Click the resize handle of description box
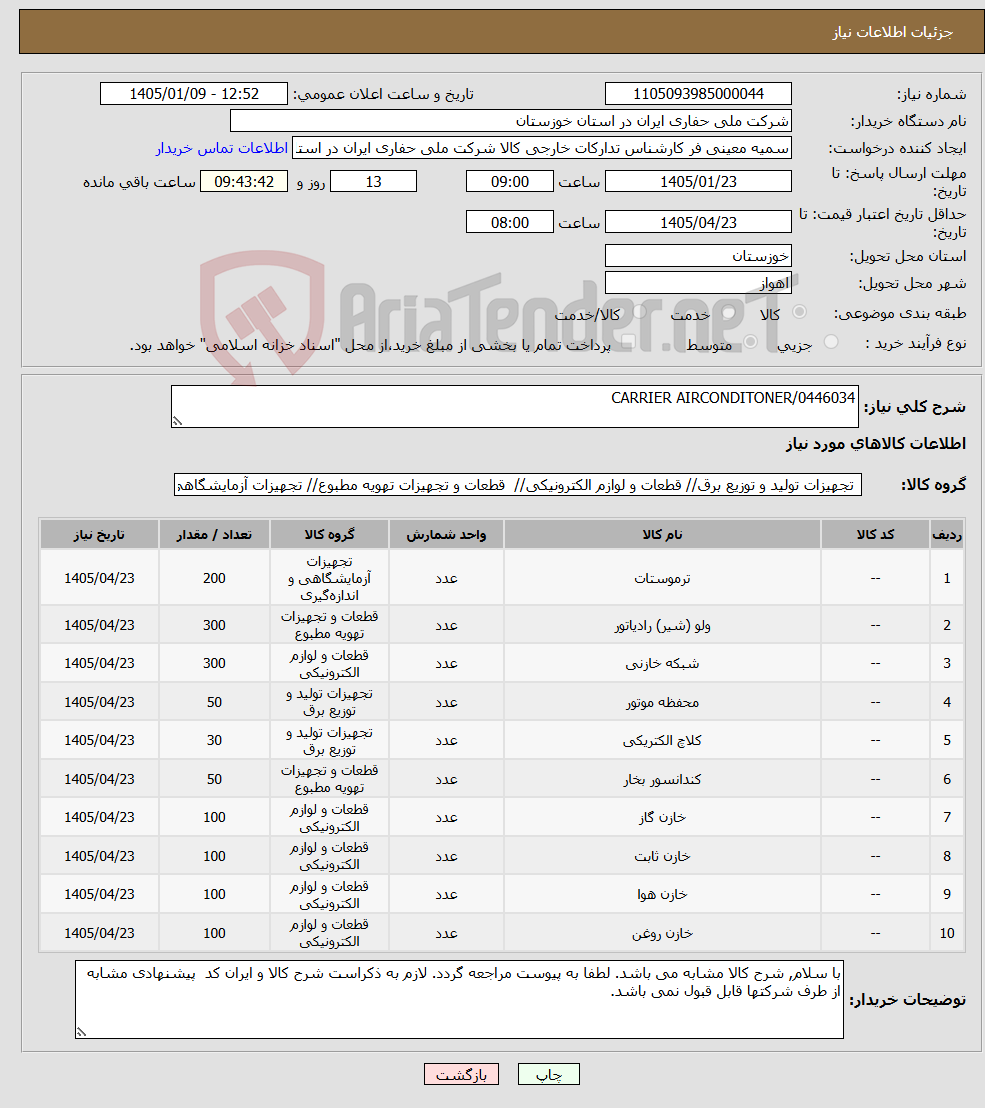 coord(177,421)
